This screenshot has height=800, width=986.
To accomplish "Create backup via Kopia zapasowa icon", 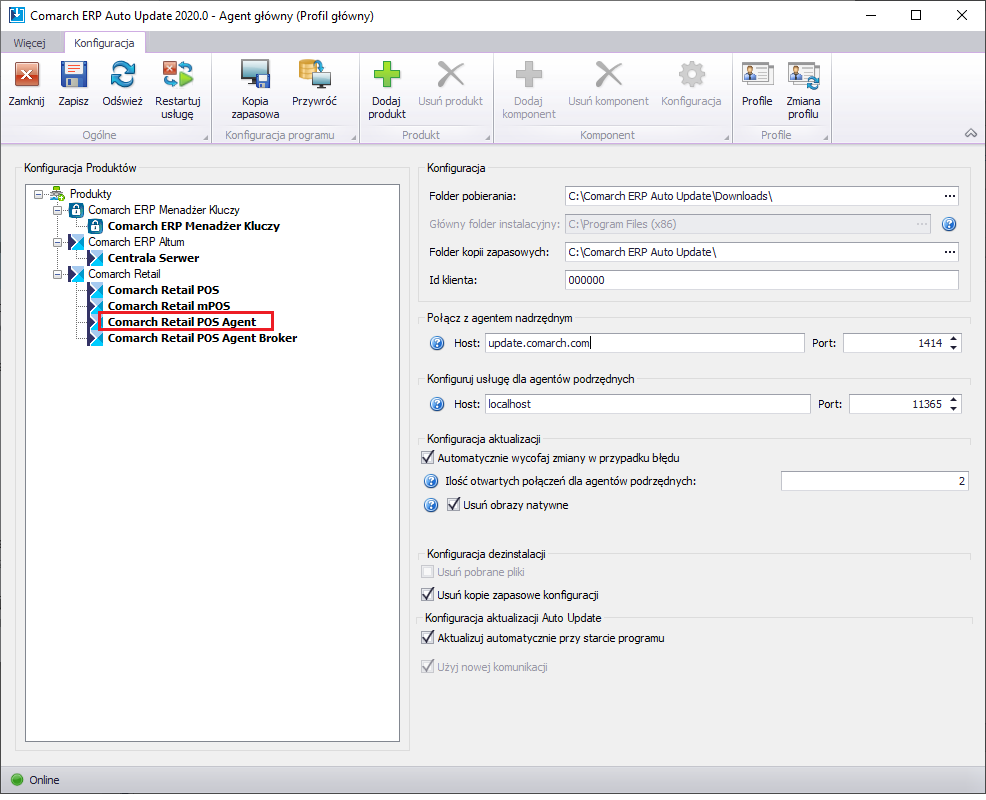I will 255,75.
